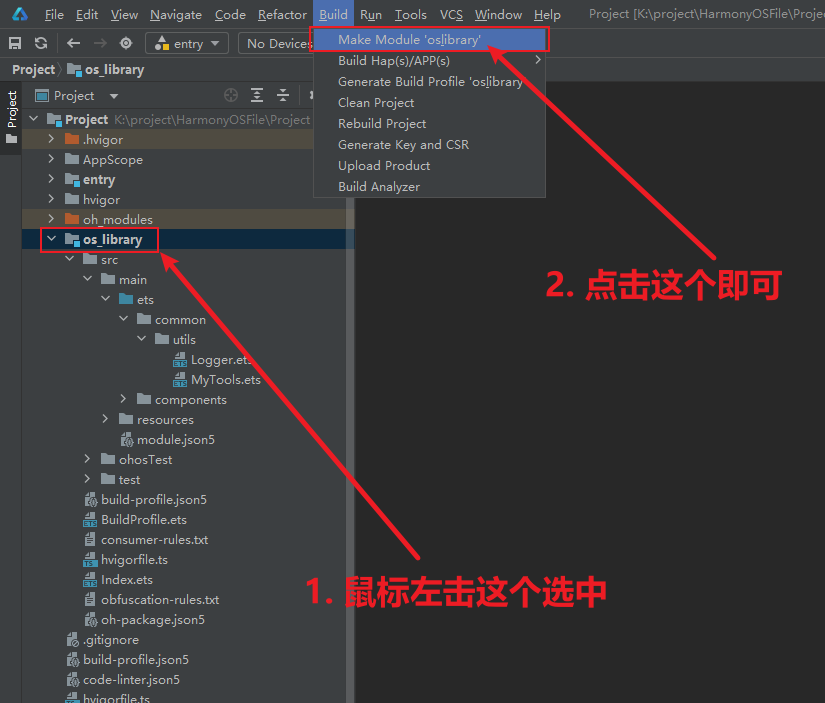Click the target/locate icon in toolbar
Viewport: 825px width, 703px height.
click(126, 43)
